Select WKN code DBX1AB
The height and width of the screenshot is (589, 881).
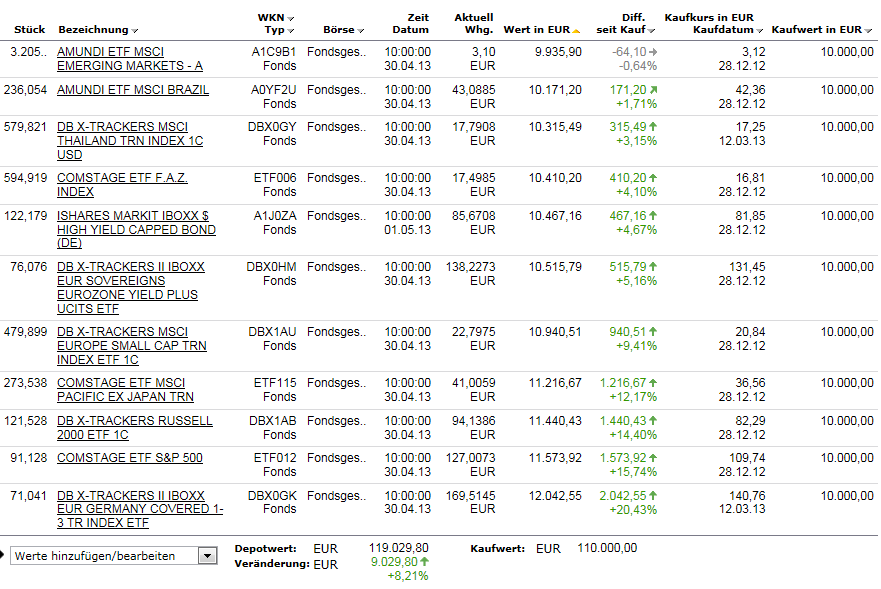click(273, 420)
